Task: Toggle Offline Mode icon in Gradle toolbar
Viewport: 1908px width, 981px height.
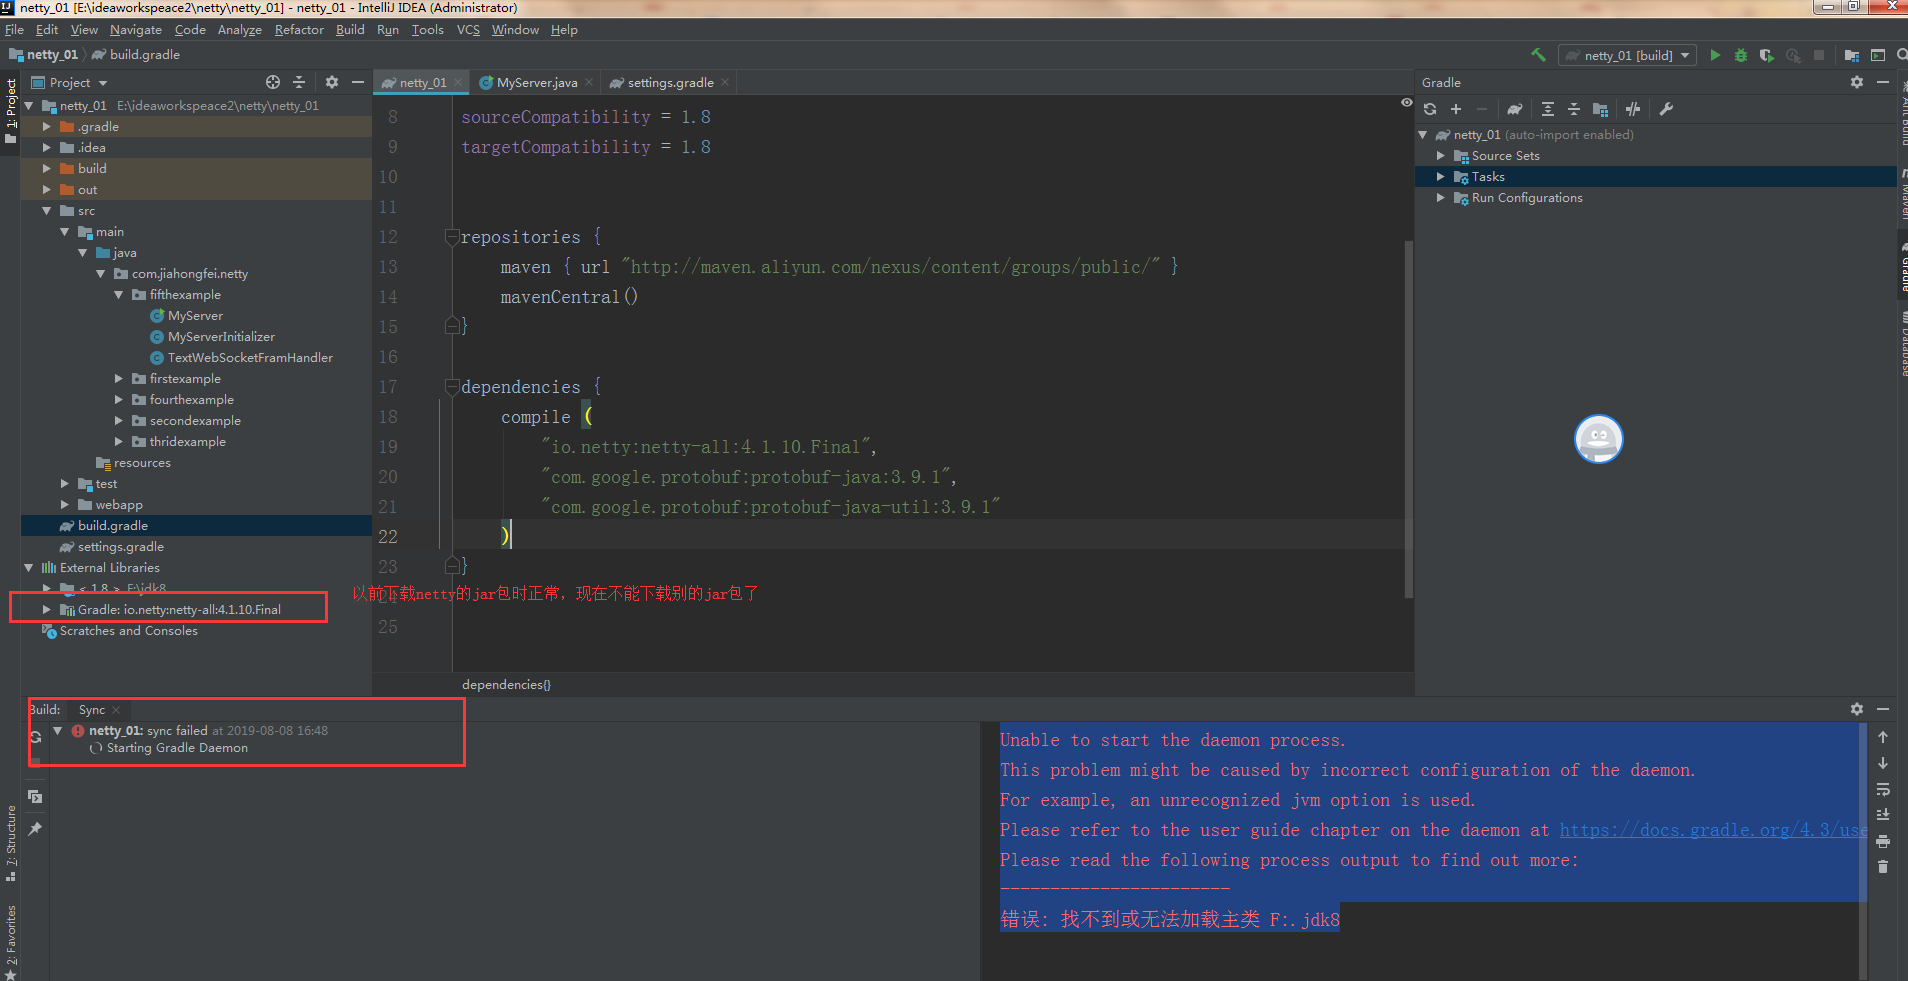Action: click(1633, 109)
